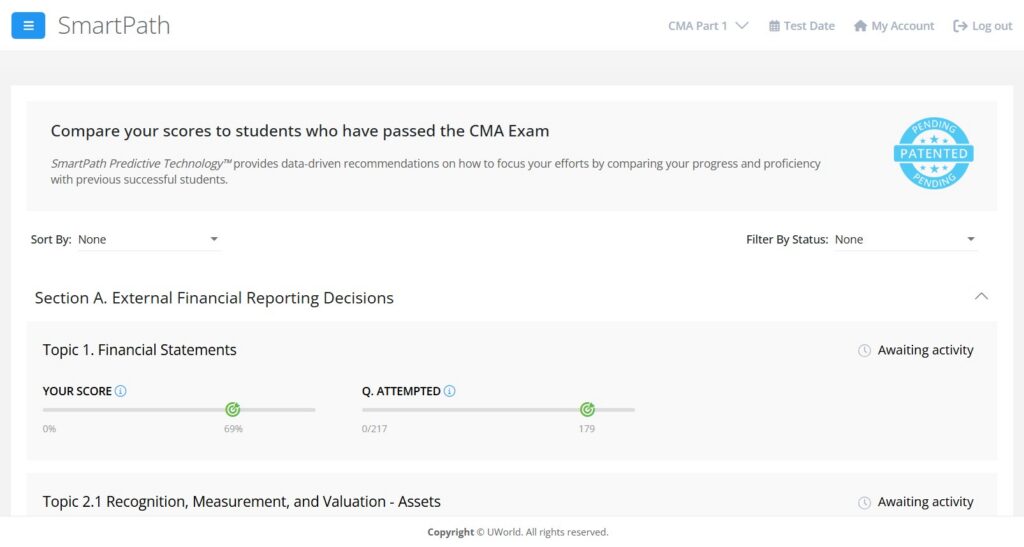Click the My Account home icon
This screenshot has height=547, width=1024.
860,26
